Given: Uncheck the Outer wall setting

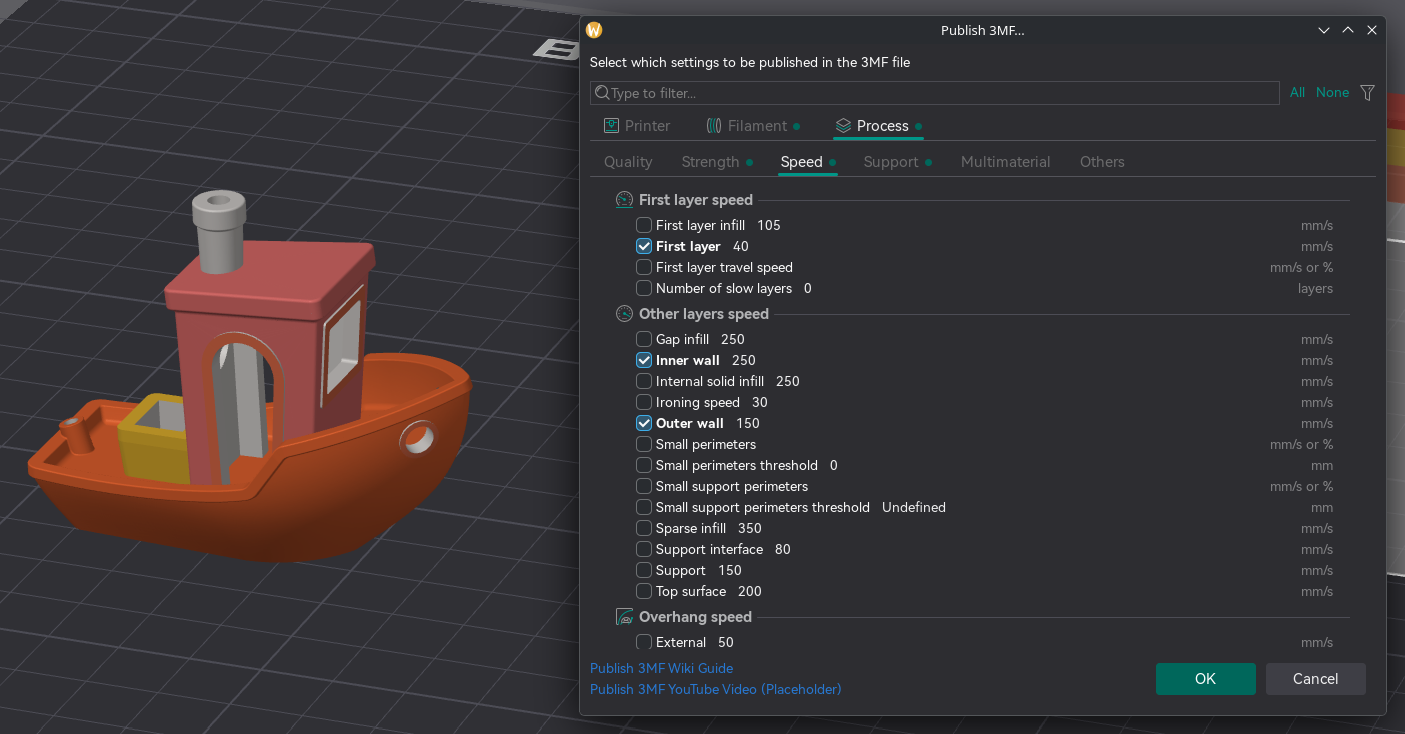Looking at the screenshot, I should click(644, 423).
